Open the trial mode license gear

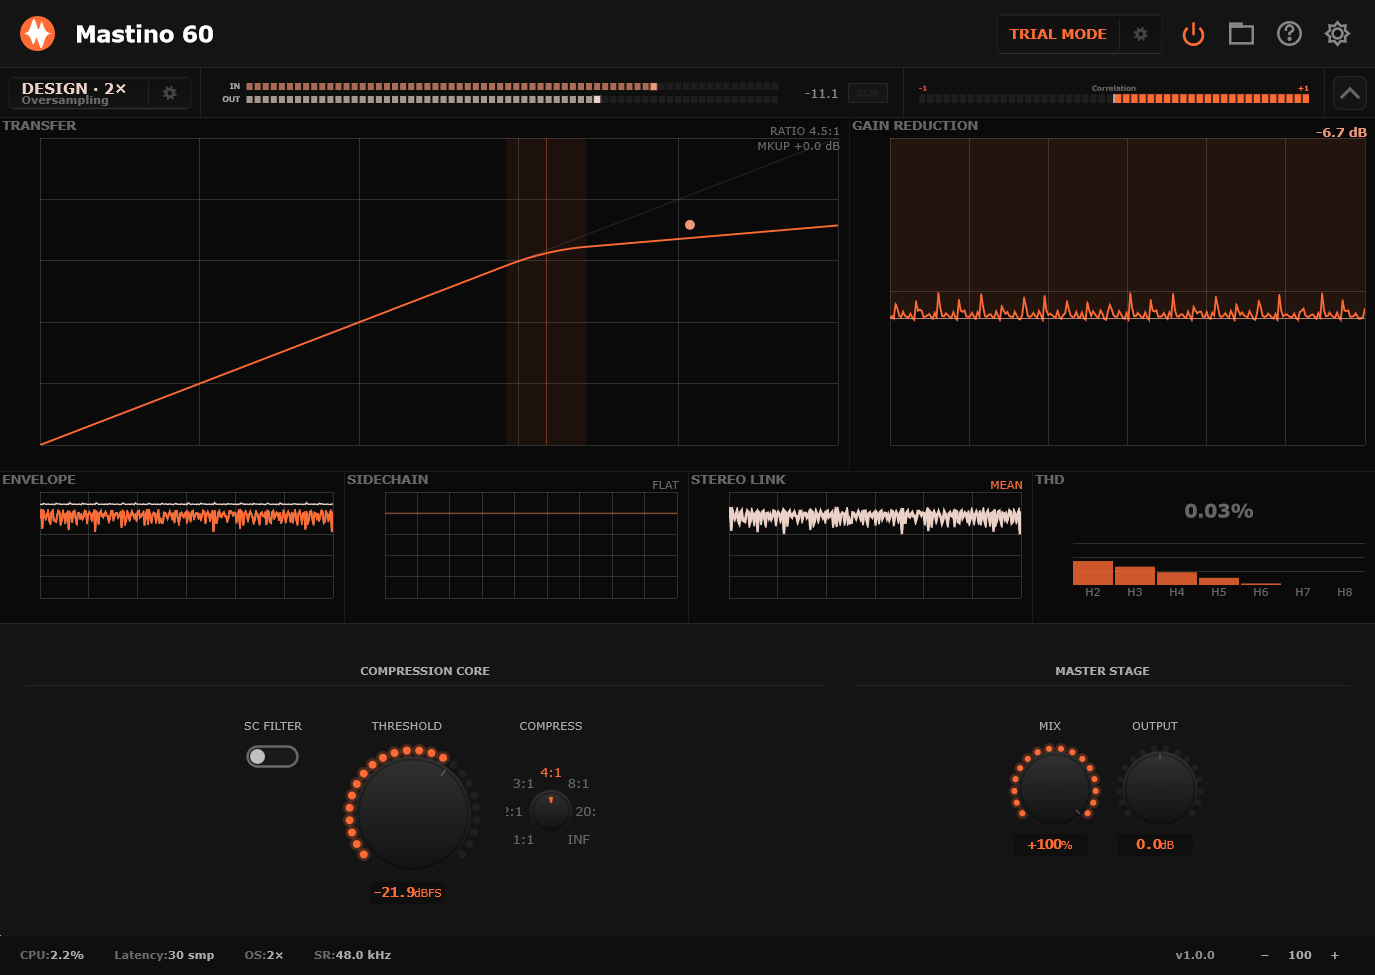point(1140,34)
